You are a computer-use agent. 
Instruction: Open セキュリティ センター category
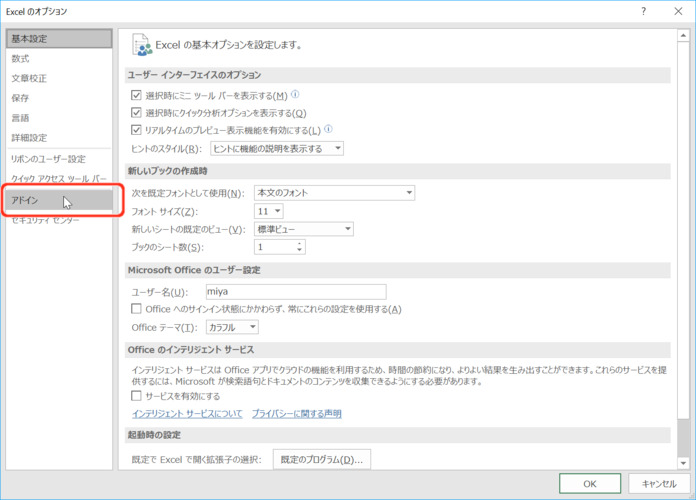(59, 220)
